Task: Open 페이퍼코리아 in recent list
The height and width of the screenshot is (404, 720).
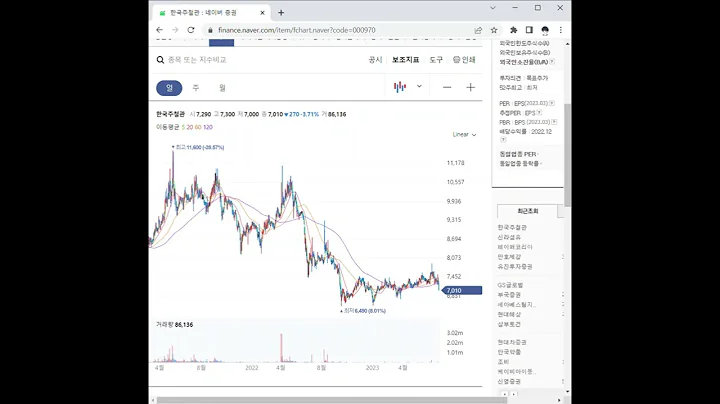Action: pos(515,247)
